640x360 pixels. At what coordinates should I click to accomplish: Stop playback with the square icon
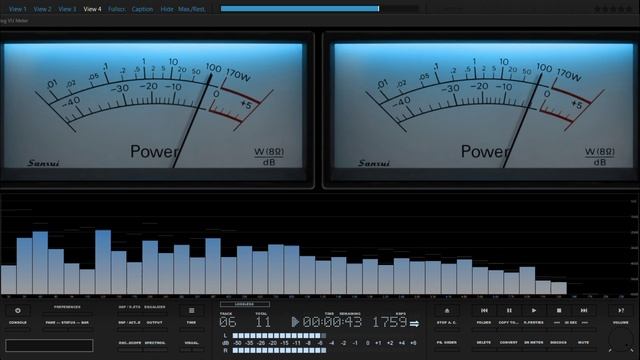[559, 311]
